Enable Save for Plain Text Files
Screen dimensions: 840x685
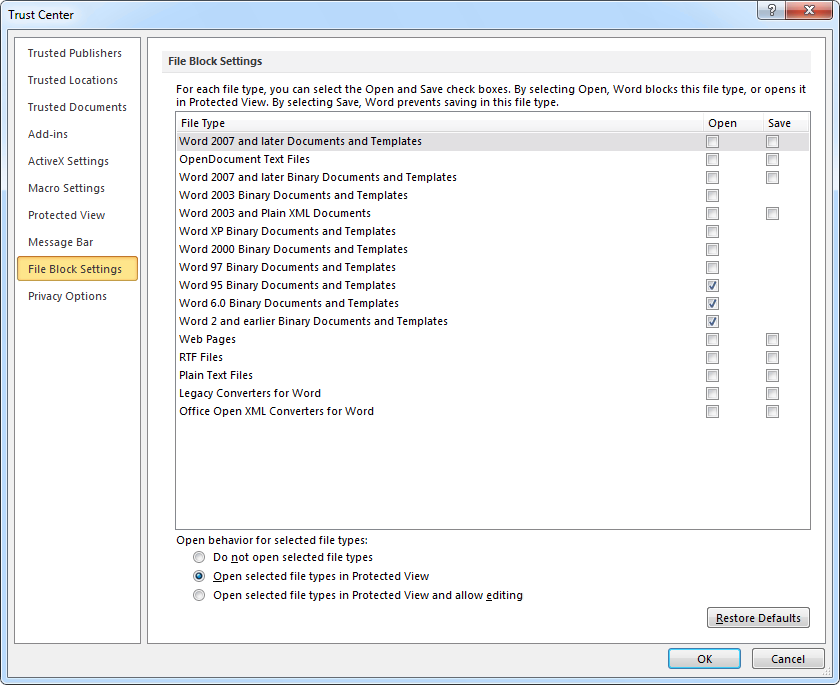click(x=772, y=375)
